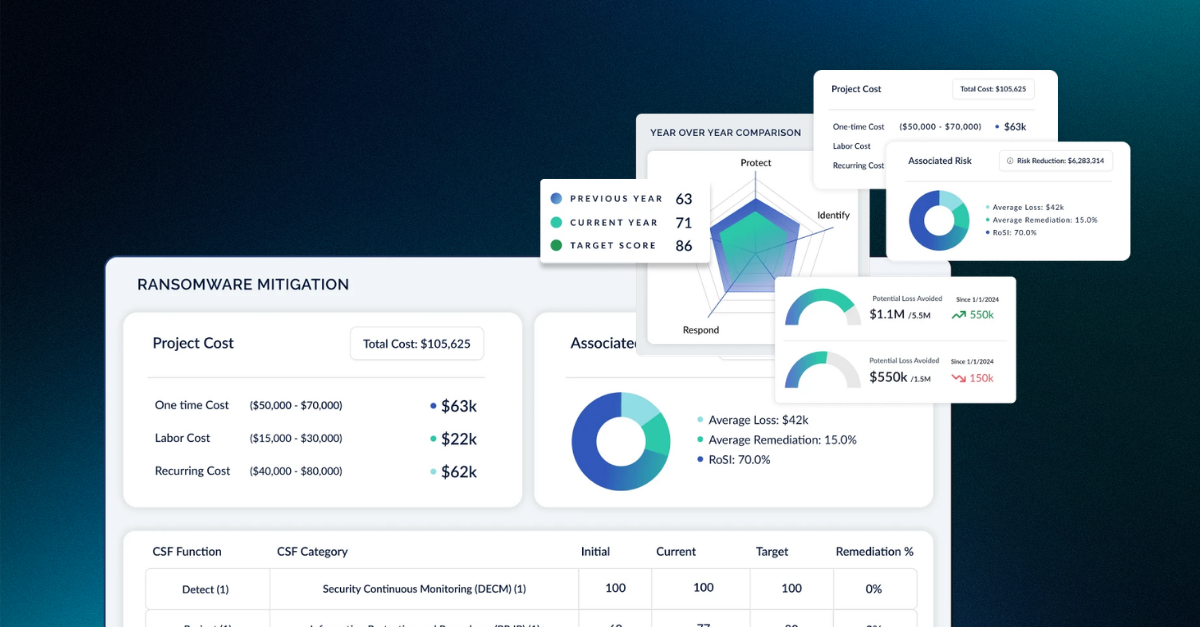Click the $22k Labor Cost value

coord(459,439)
